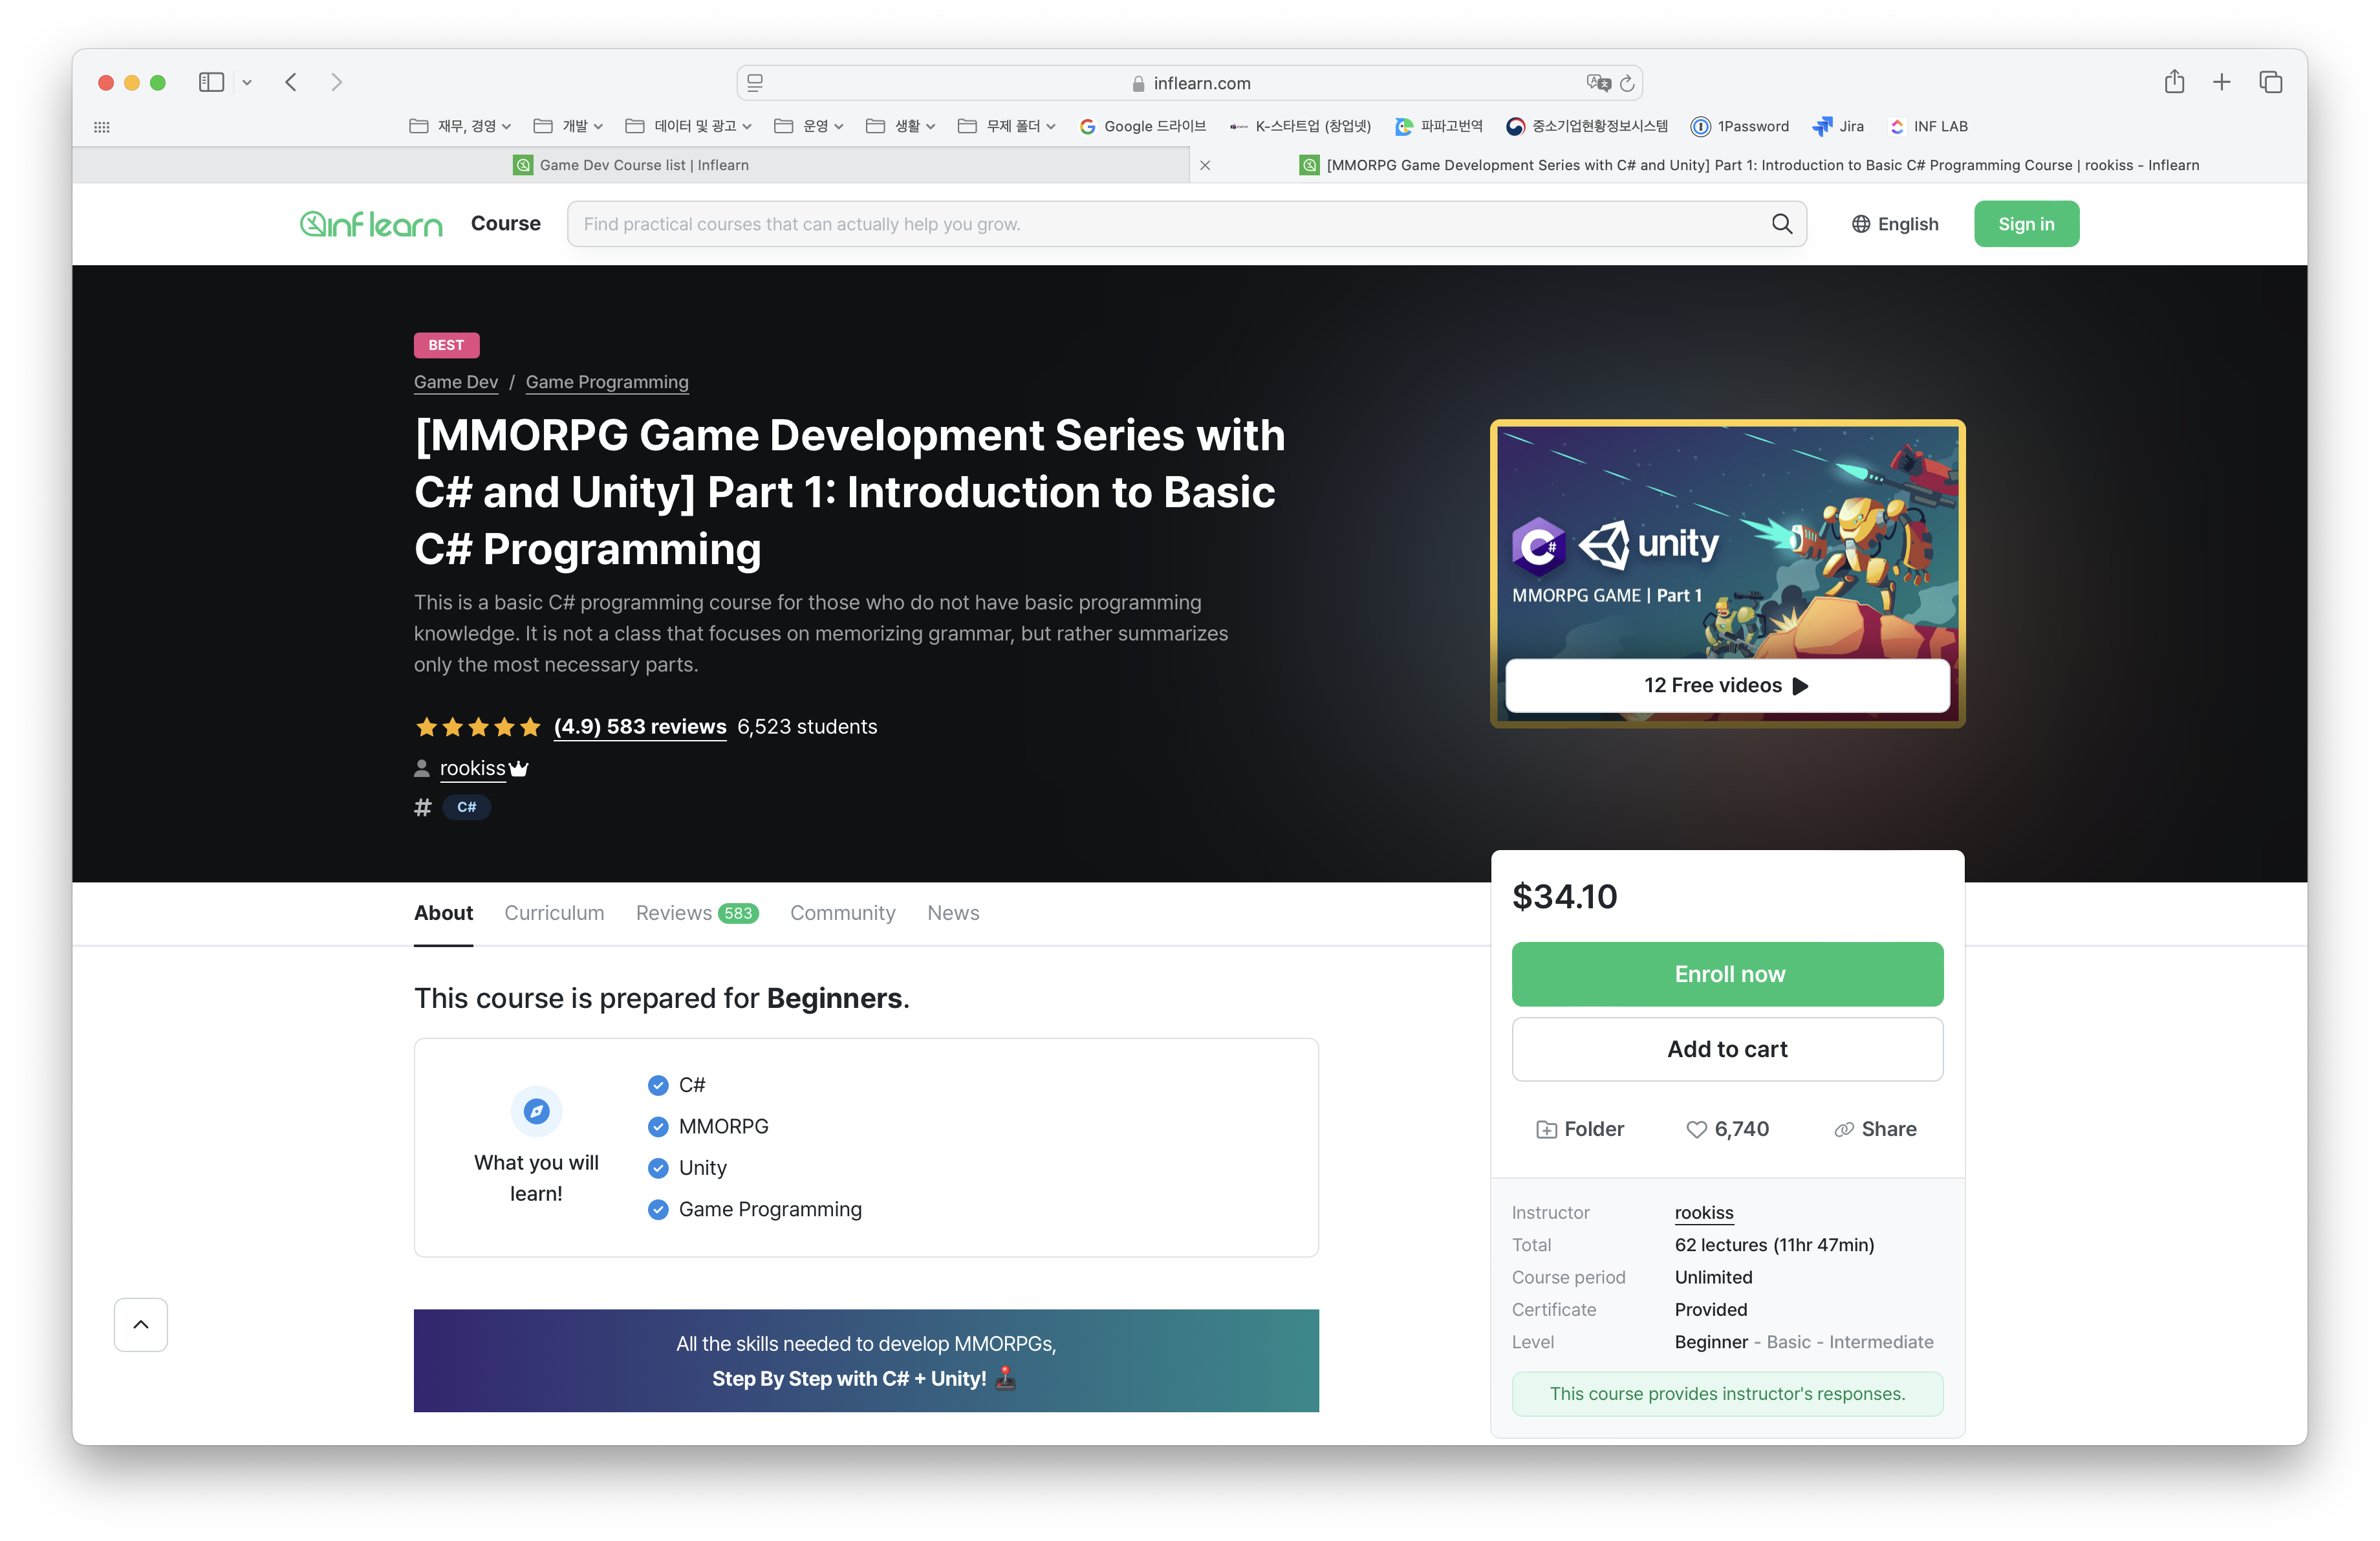Open the K-스타트업 (창업넷) bookmark
Image resolution: width=2380 pixels, height=1541 pixels.
click(1301, 126)
